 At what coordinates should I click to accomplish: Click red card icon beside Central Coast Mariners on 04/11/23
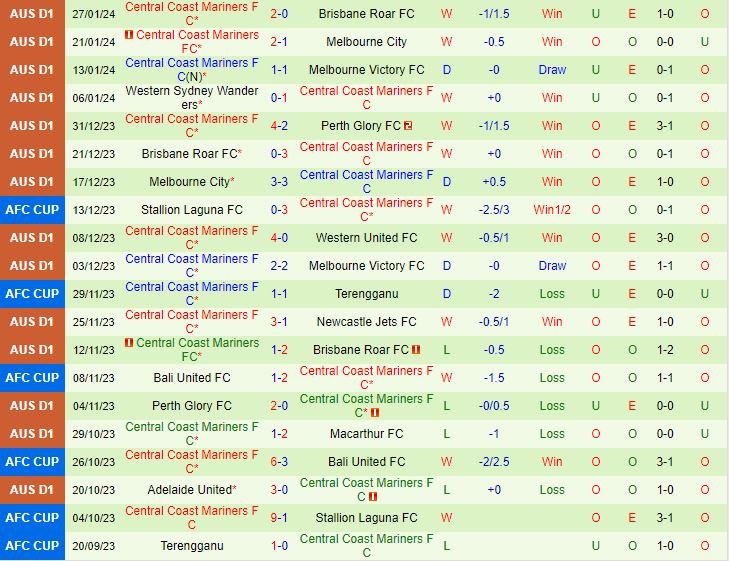tap(375, 413)
